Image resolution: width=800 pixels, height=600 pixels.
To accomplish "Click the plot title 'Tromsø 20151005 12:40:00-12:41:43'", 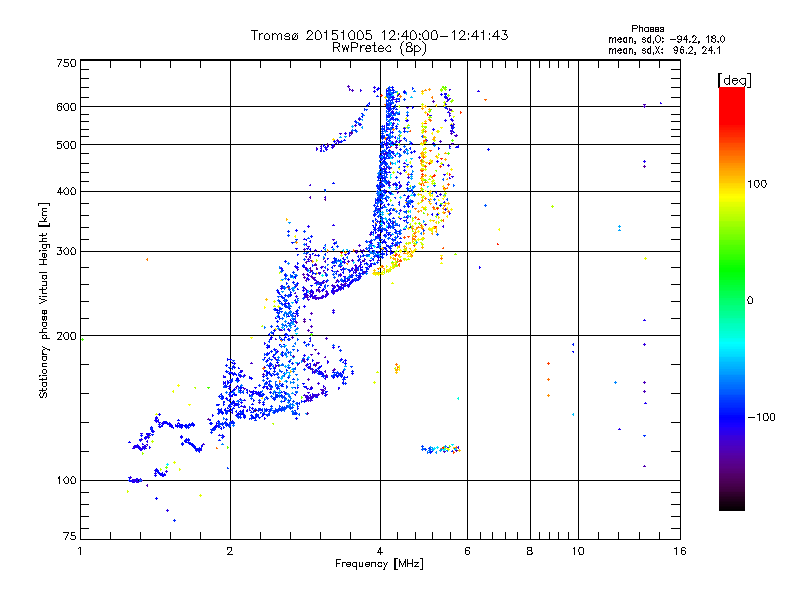I will 379,35.
